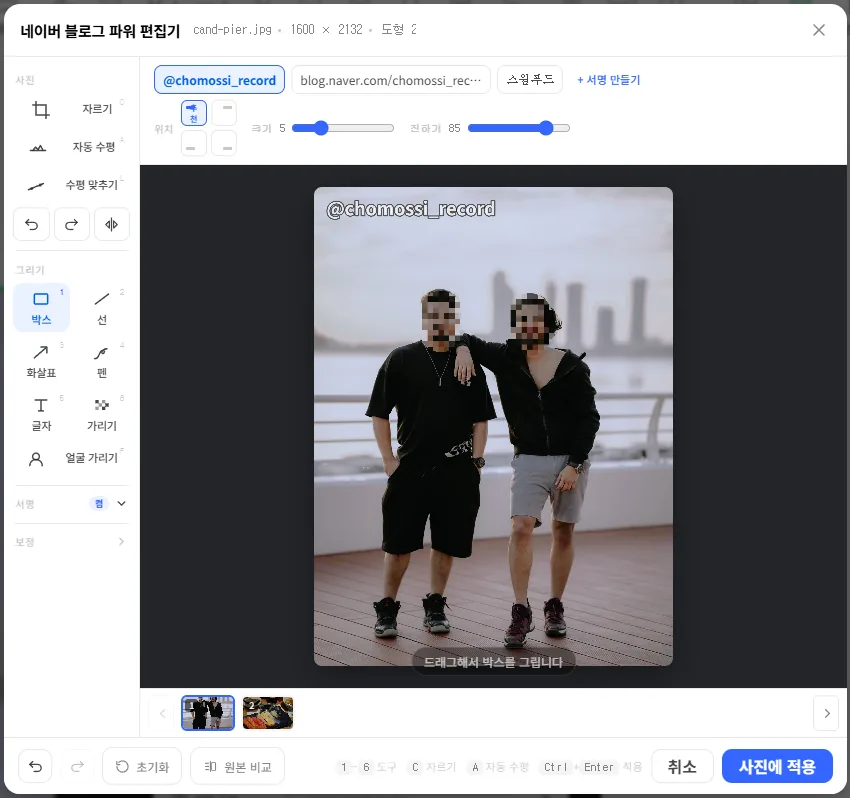Click the cand-pier.jpg file name
850x798 pixels.
tap(233, 30)
